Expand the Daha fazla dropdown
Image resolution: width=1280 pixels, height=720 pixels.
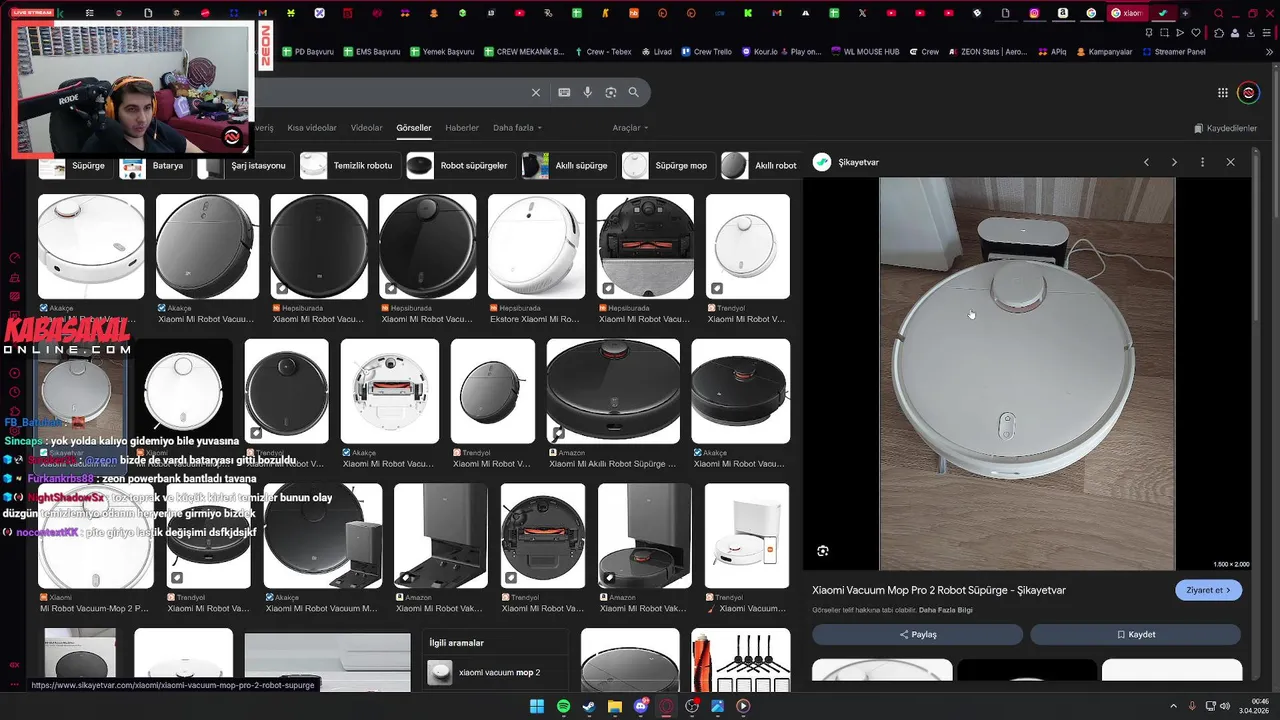click(518, 128)
